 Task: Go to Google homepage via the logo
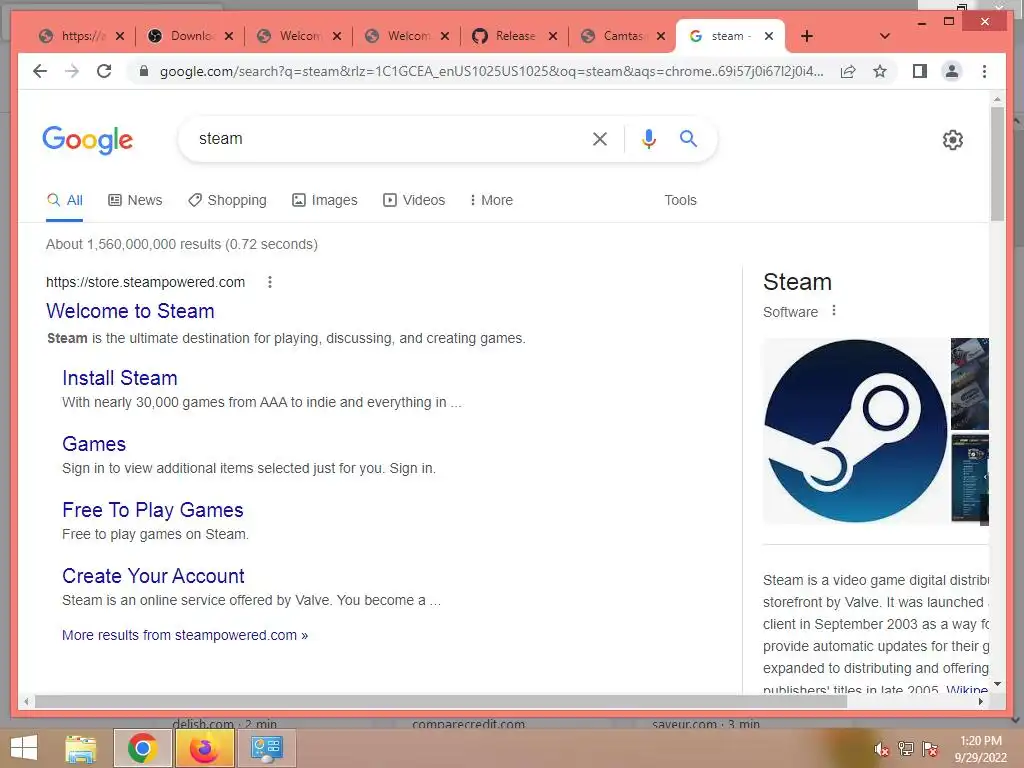click(88, 140)
